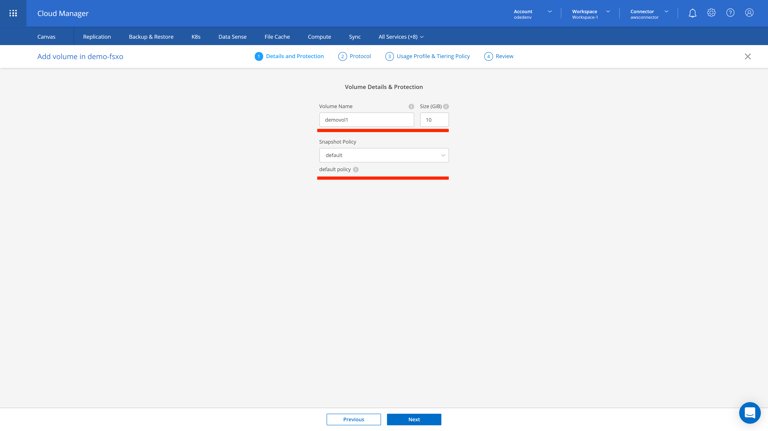768x431 pixels.
Task: Click the default policy info icon
Action: tap(356, 170)
